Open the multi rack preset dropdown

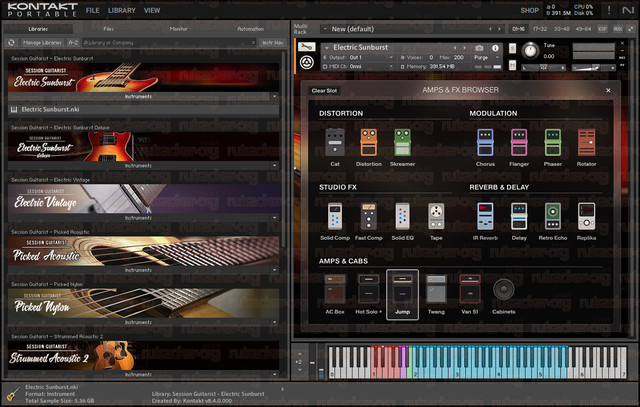click(x=325, y=29)
